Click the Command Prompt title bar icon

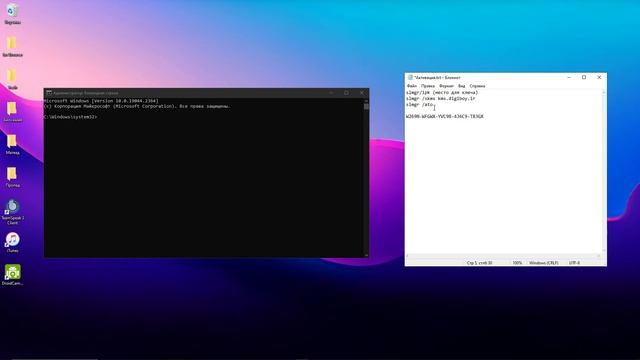49,93
